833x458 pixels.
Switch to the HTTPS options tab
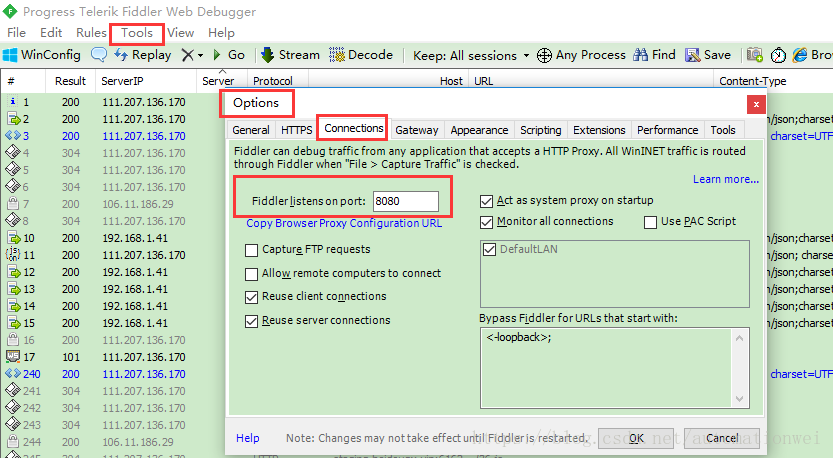click(x=296, y=130)
